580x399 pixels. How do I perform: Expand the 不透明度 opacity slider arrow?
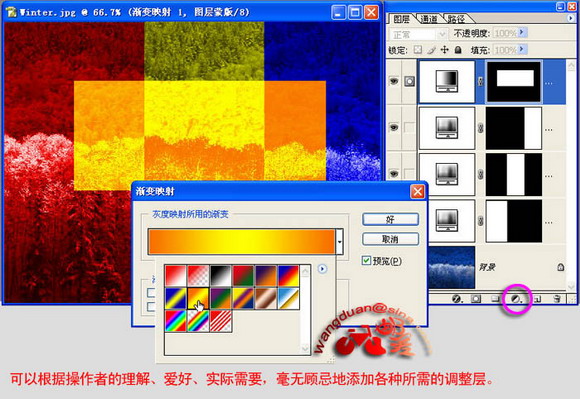(522, 33)
